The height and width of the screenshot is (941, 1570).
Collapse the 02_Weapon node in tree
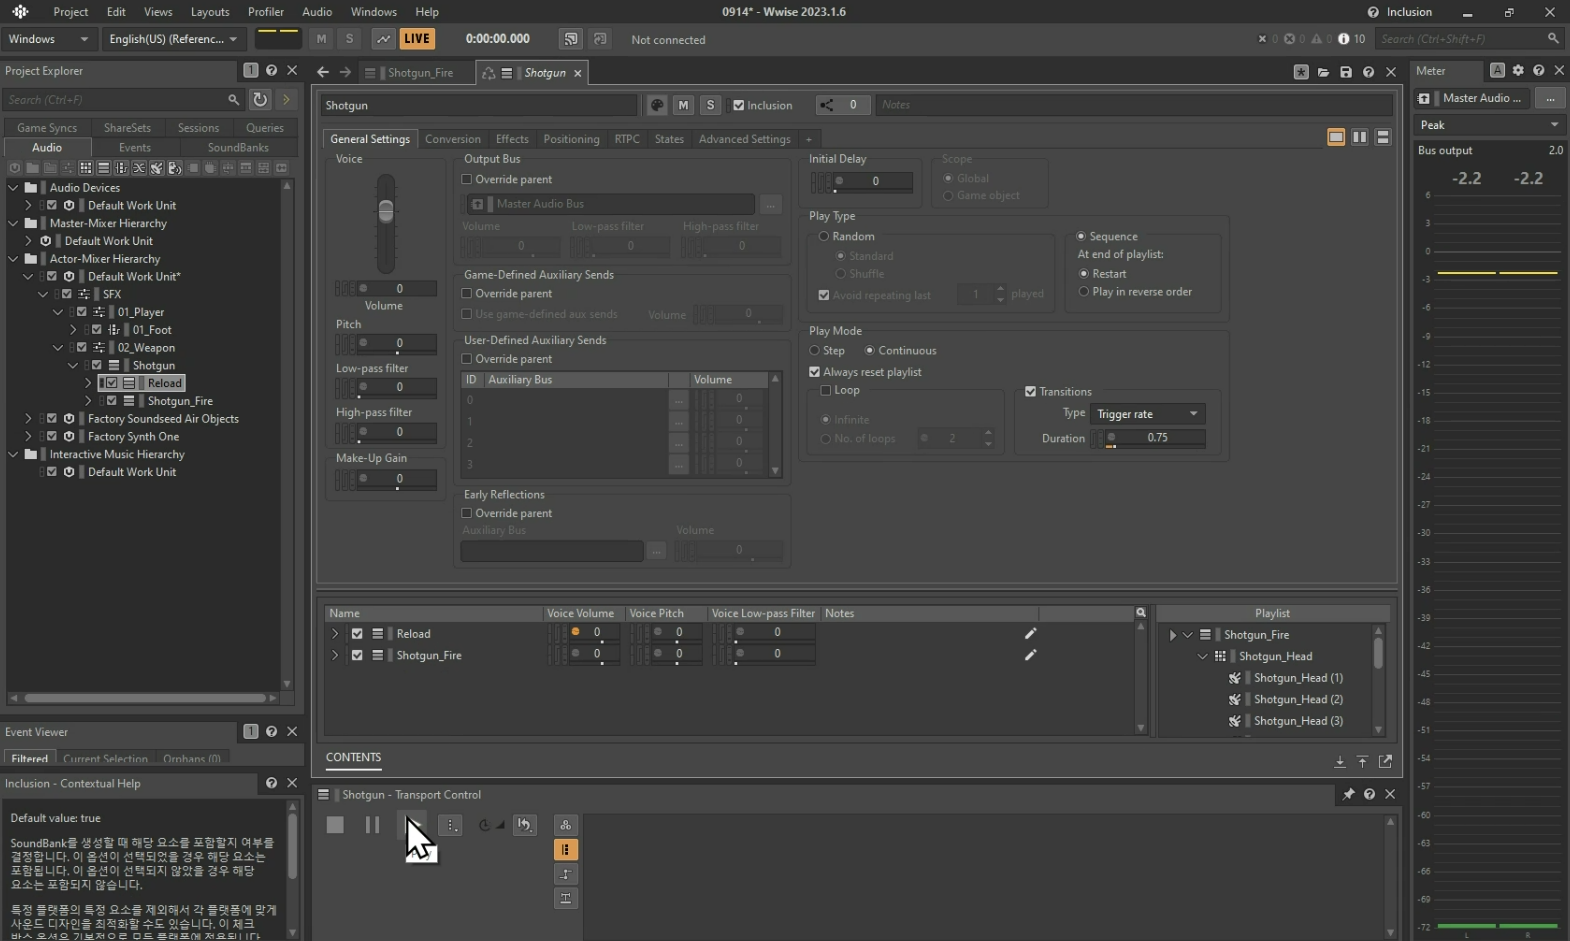58,348
